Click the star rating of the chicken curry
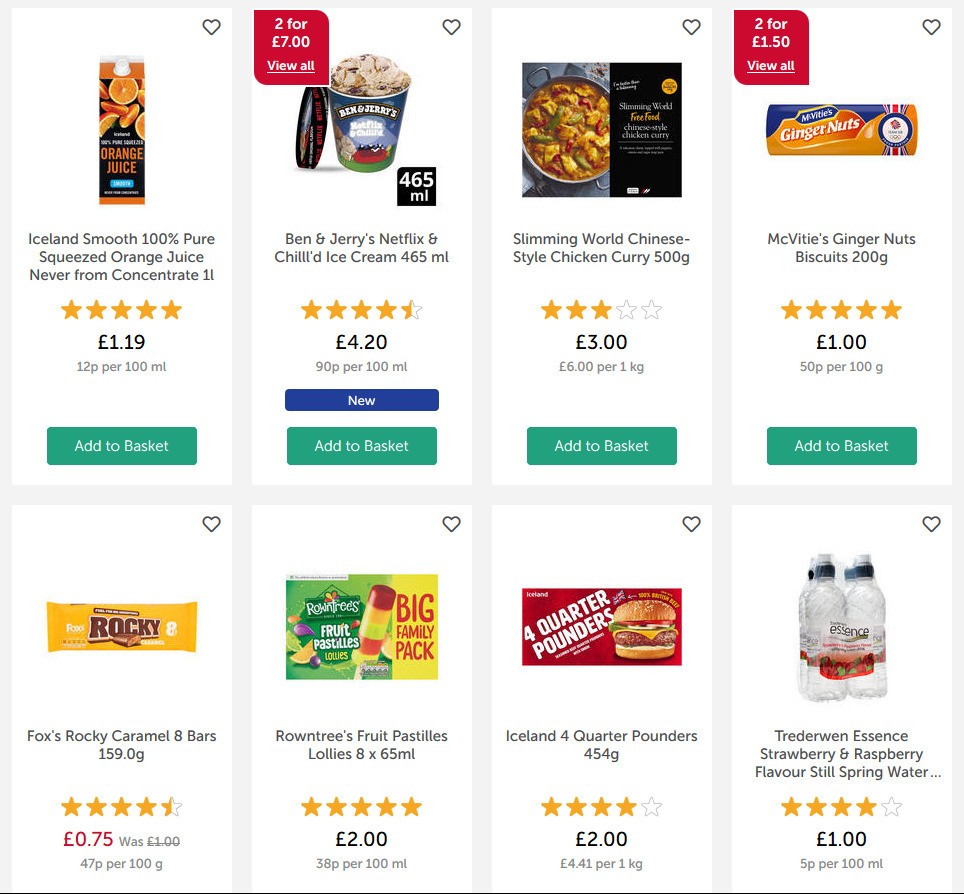 coord(601,309)
